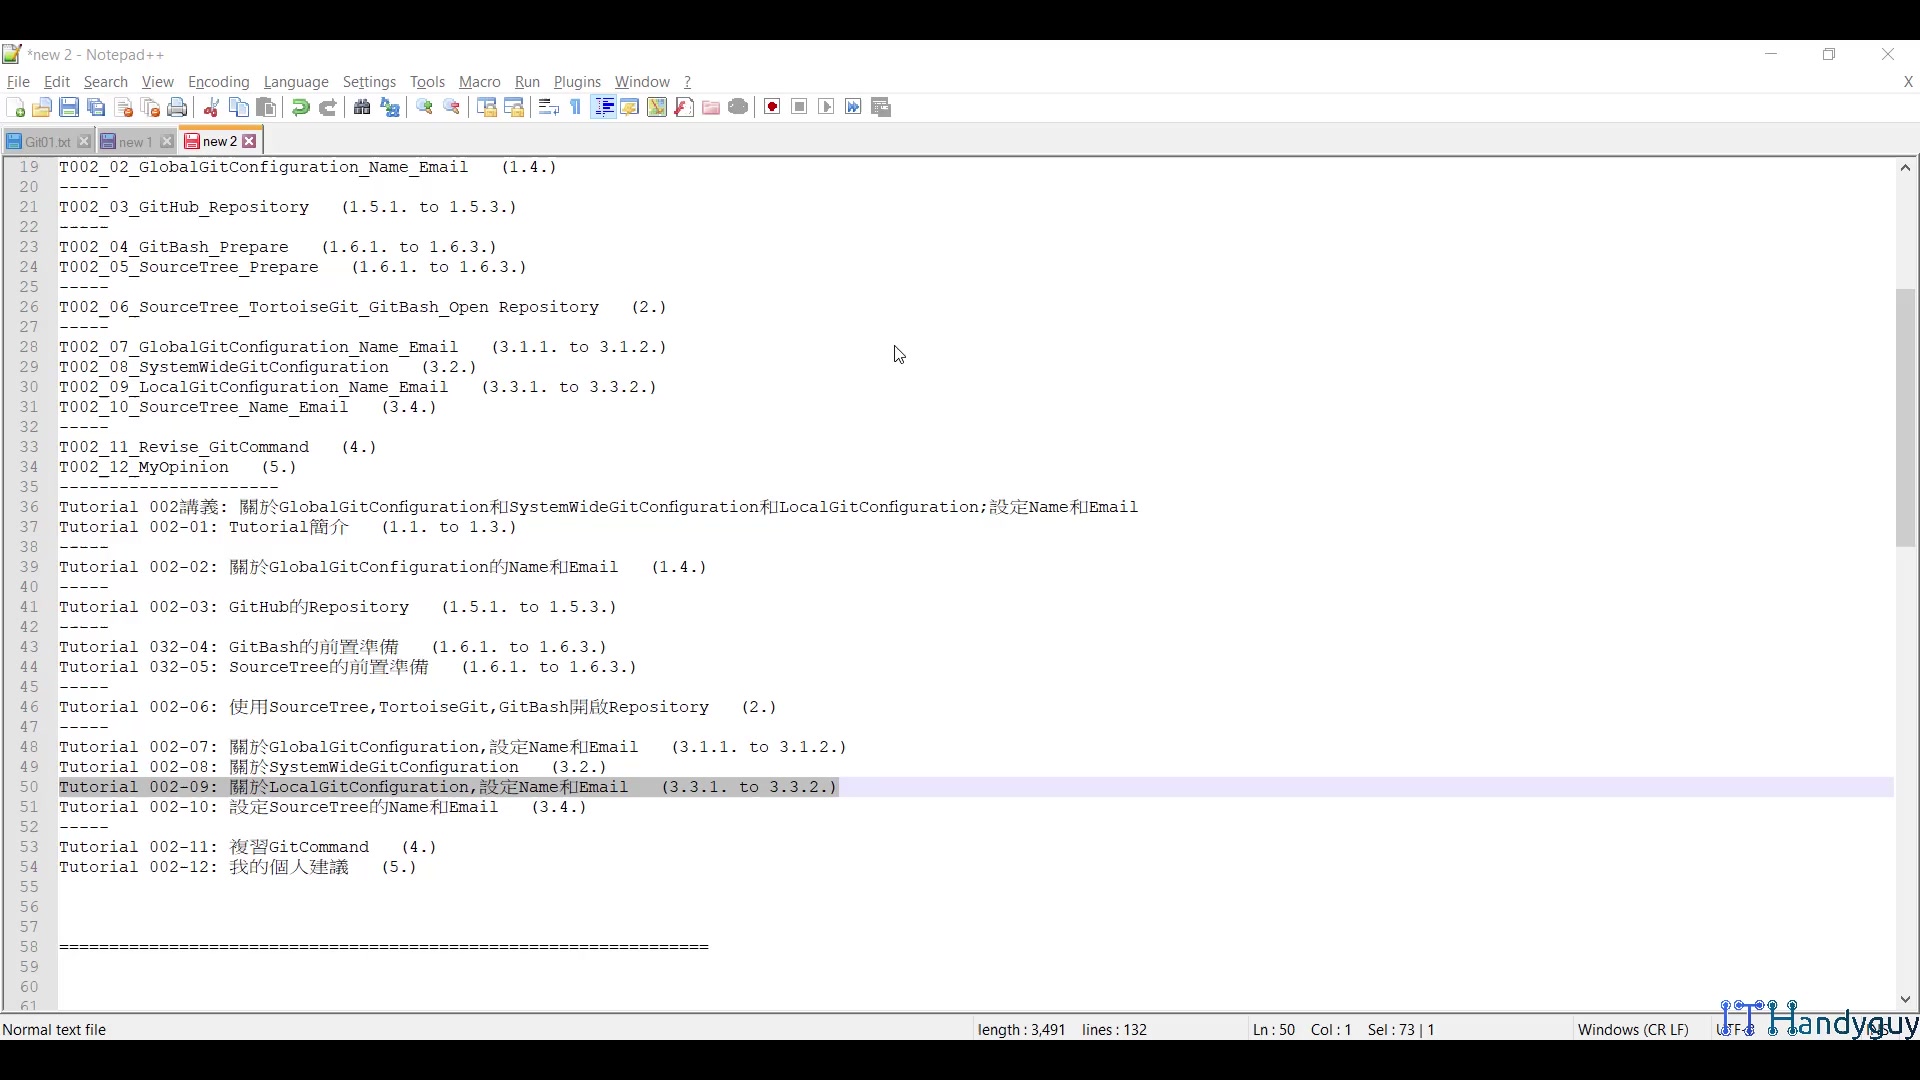
Task: Play back the recorded macro
Action: point(826,107)
